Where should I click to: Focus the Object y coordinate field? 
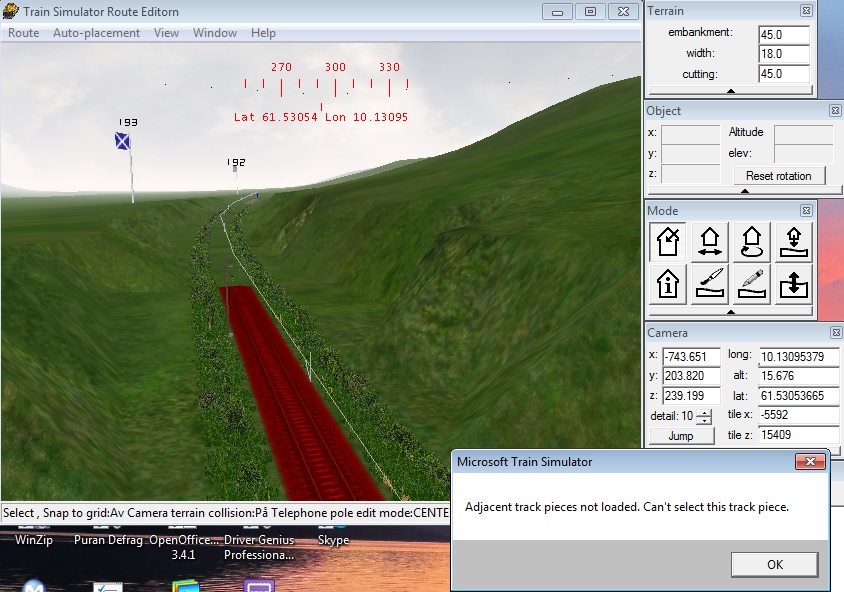click(691, 154)
